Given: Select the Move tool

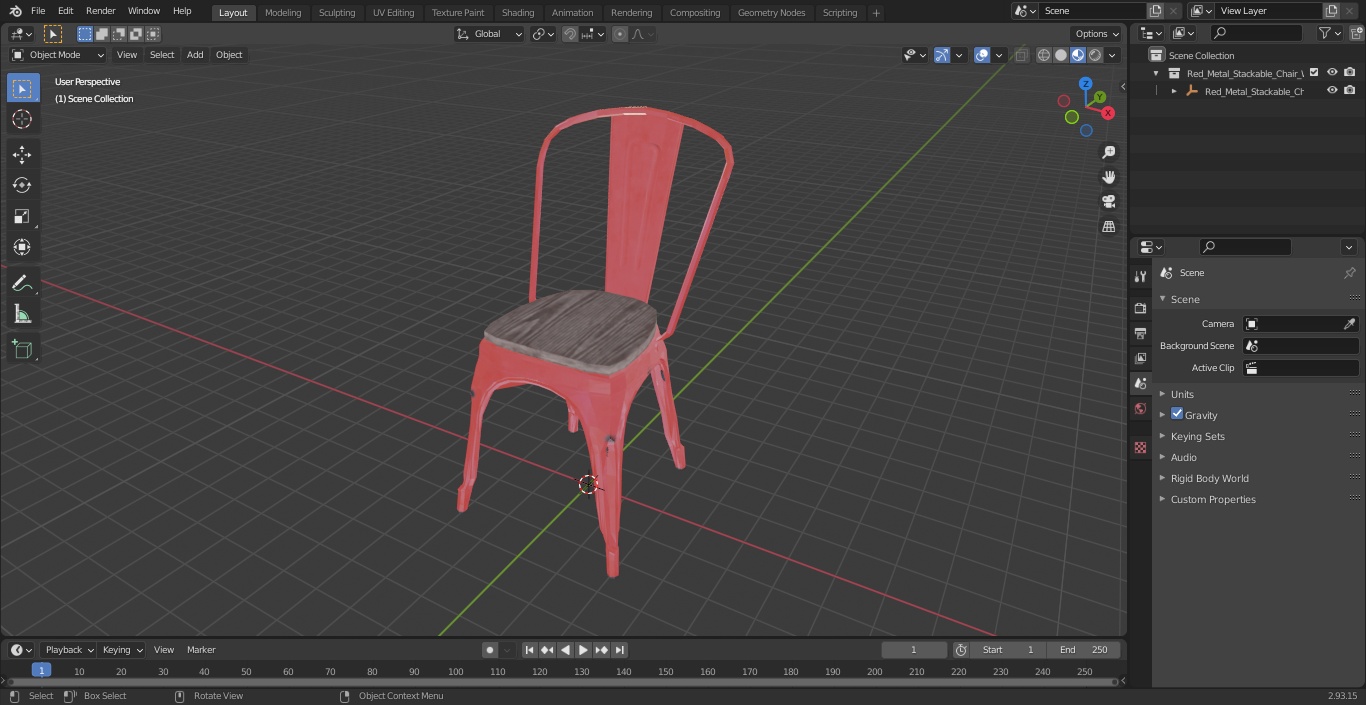Looking at the screenshot, I should (x=22, y=154).
